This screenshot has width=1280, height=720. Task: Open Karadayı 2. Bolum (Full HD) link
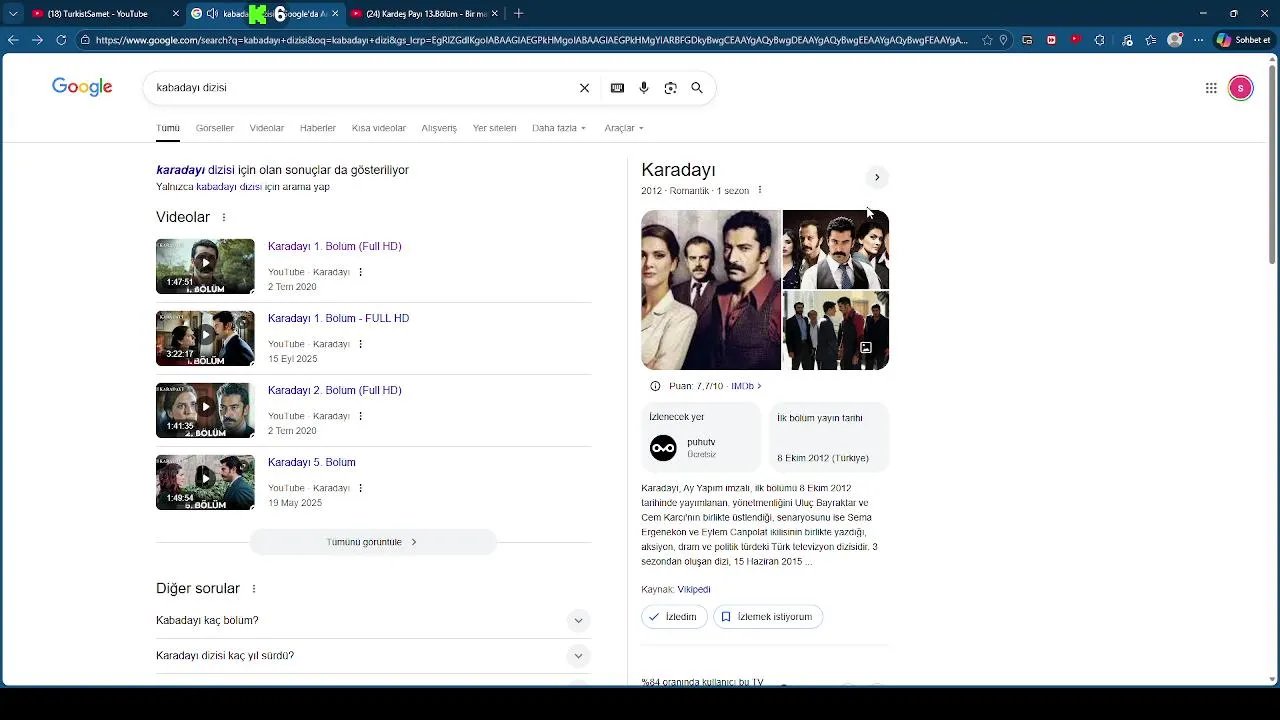pyautogui.click(x=335, y=390)
